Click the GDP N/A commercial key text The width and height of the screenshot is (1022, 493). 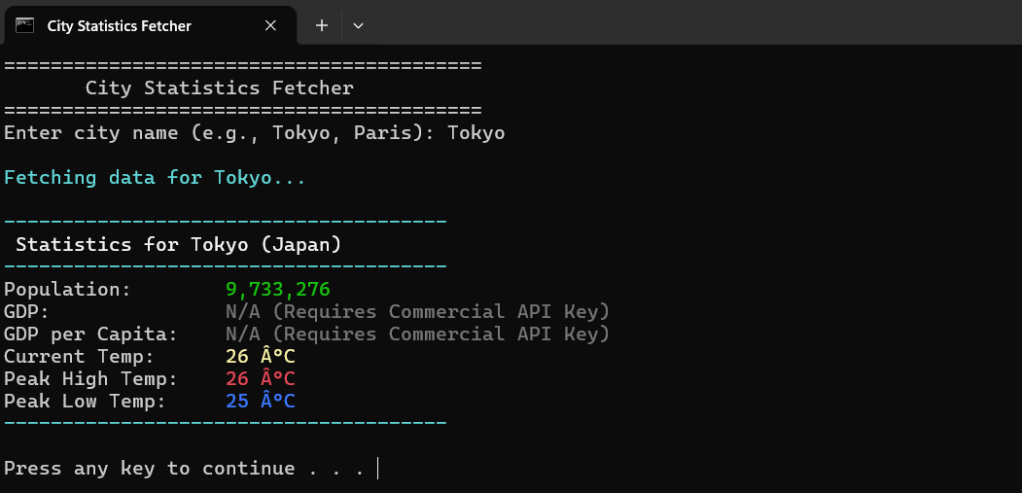pos(417,312)
